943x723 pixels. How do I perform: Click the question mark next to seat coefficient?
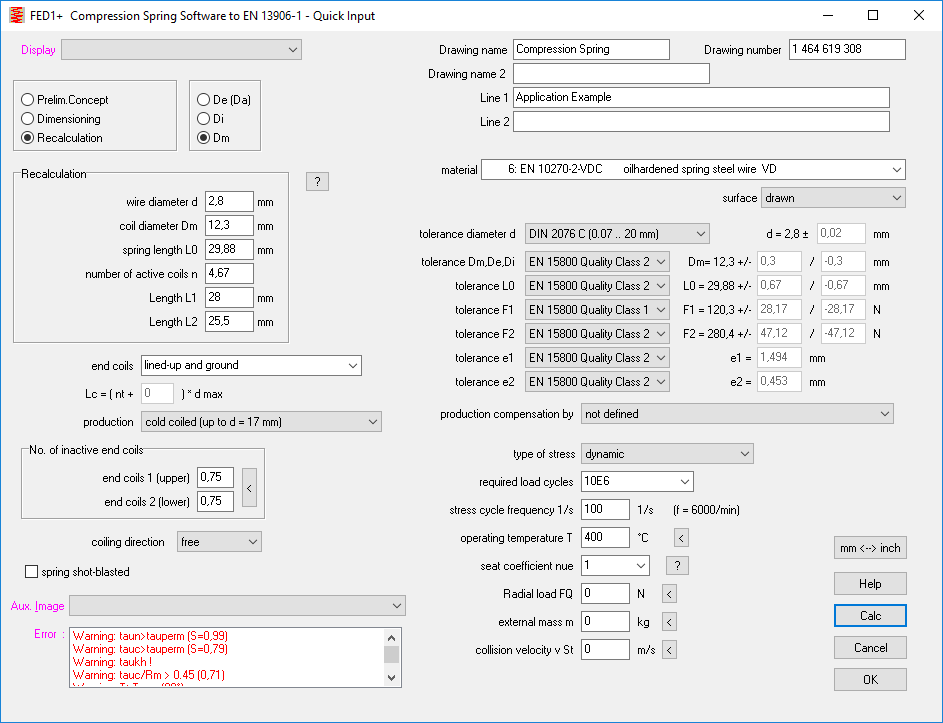click(x=677, y=566)
